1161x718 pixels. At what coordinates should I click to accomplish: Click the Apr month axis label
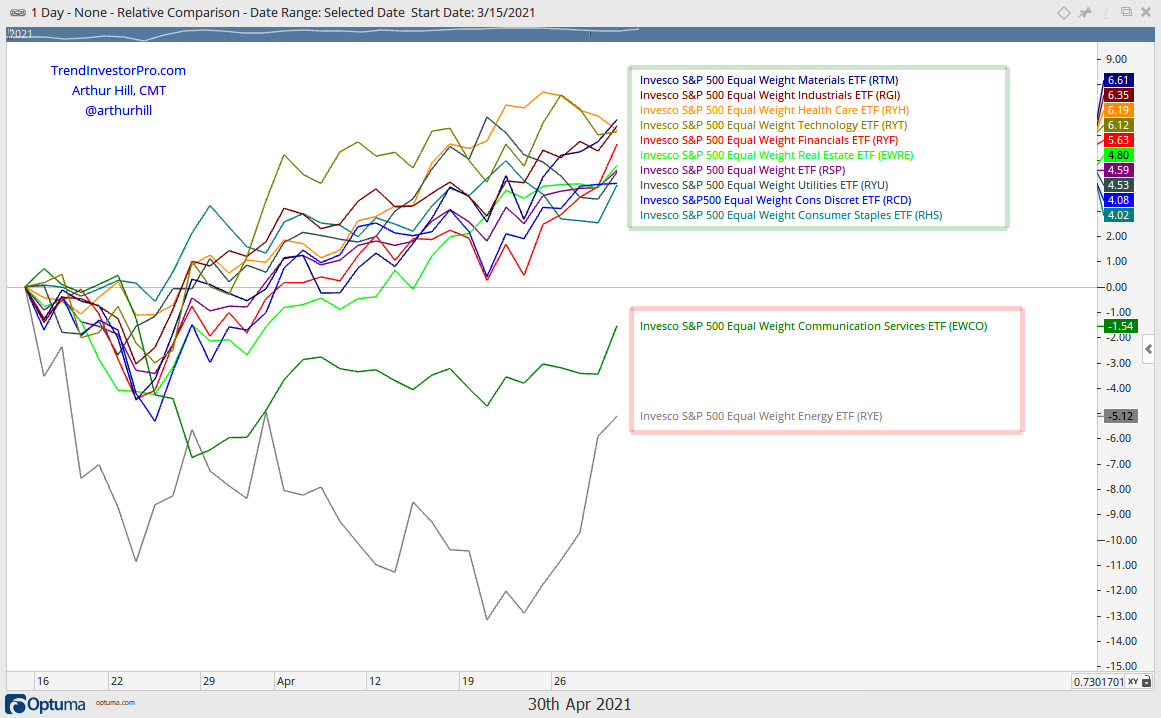(286, 681)
